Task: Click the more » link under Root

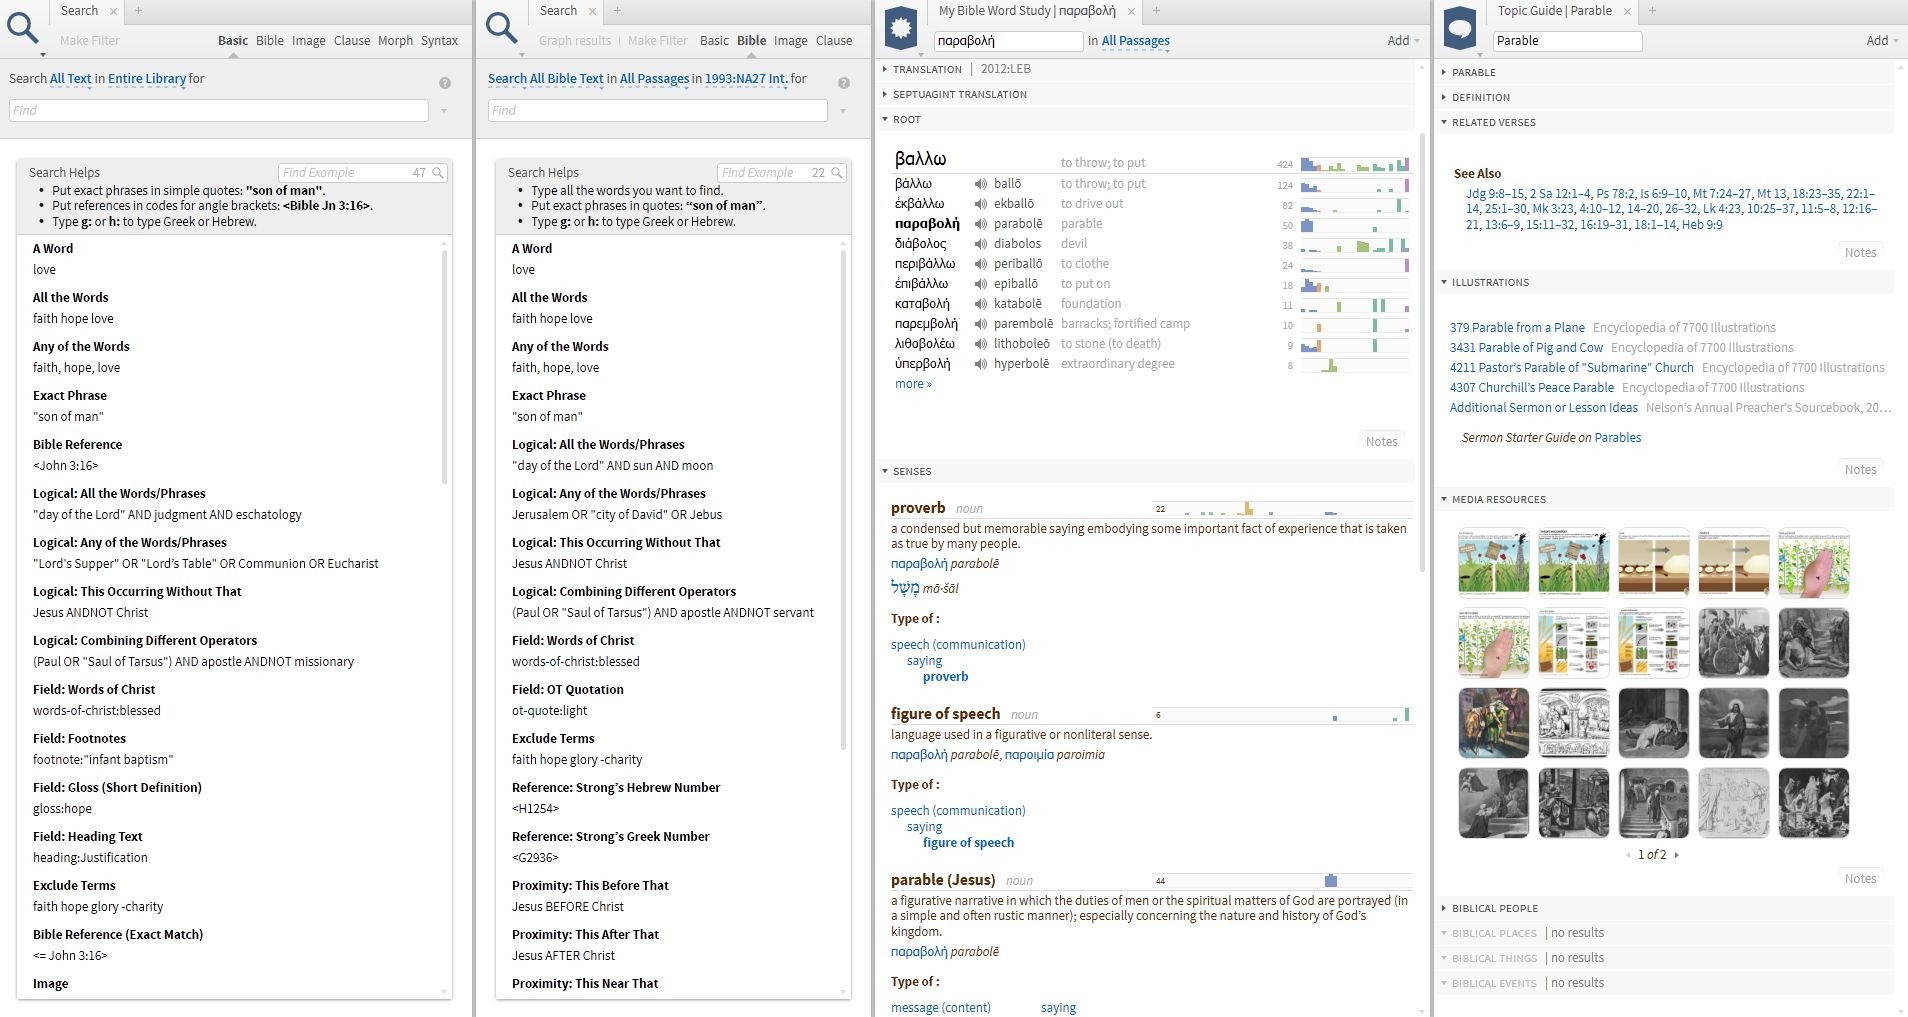Action: 913,384
